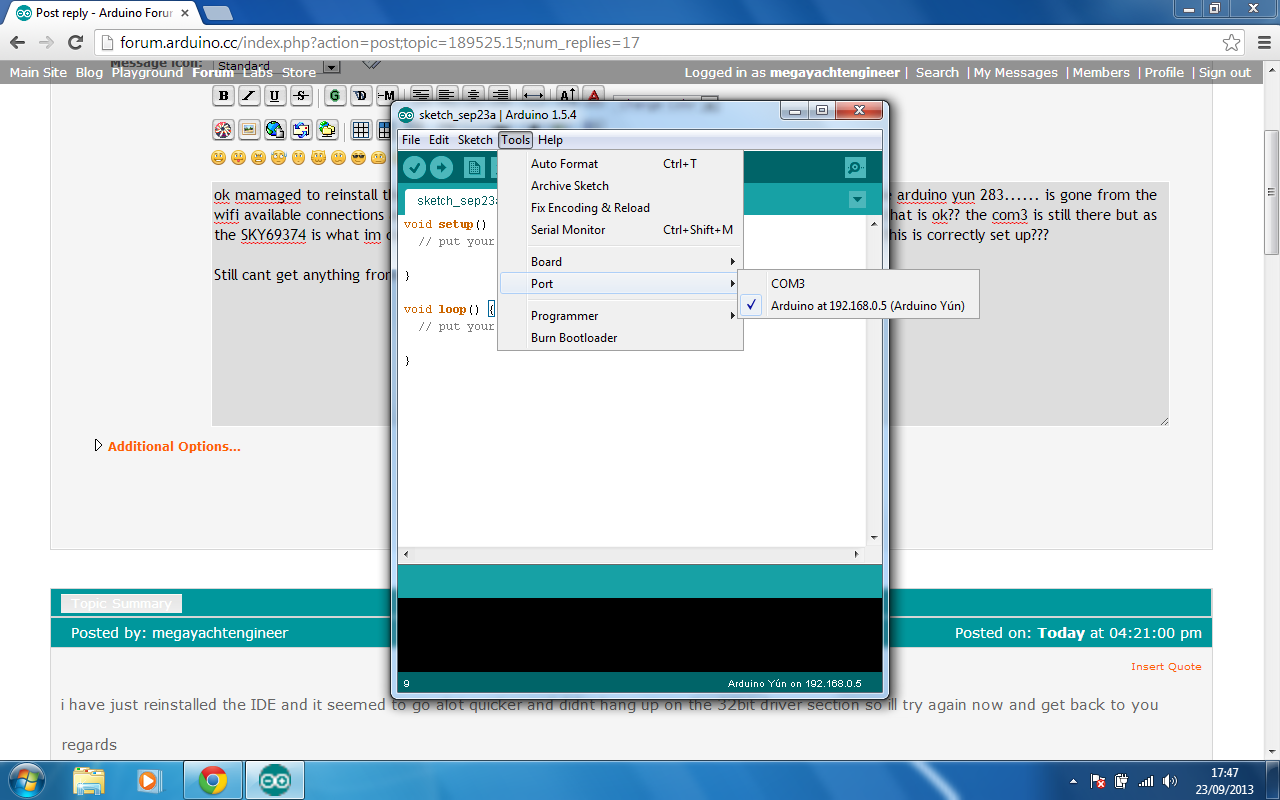Upload the sketch using the arrow icon
Image resolution: width=1280 pixels, height=800 pixels.
point(442,167)
